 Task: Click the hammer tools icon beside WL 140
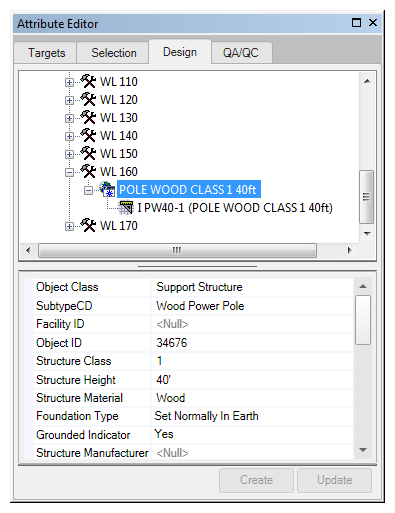[88, 135]
